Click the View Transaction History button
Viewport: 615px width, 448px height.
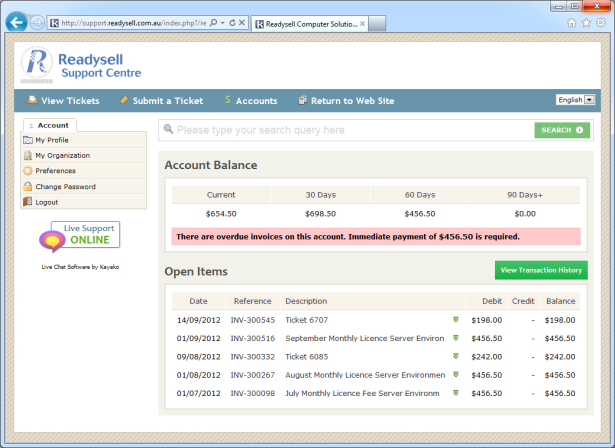[541, 270]
